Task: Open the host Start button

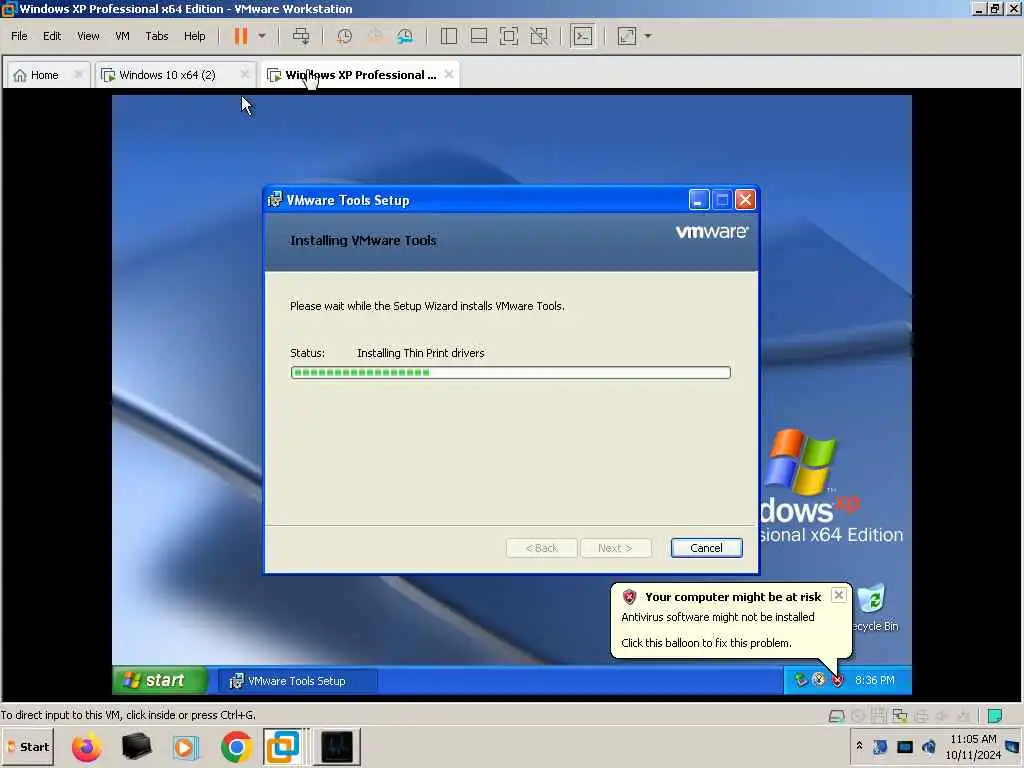Action: (28, 747)
